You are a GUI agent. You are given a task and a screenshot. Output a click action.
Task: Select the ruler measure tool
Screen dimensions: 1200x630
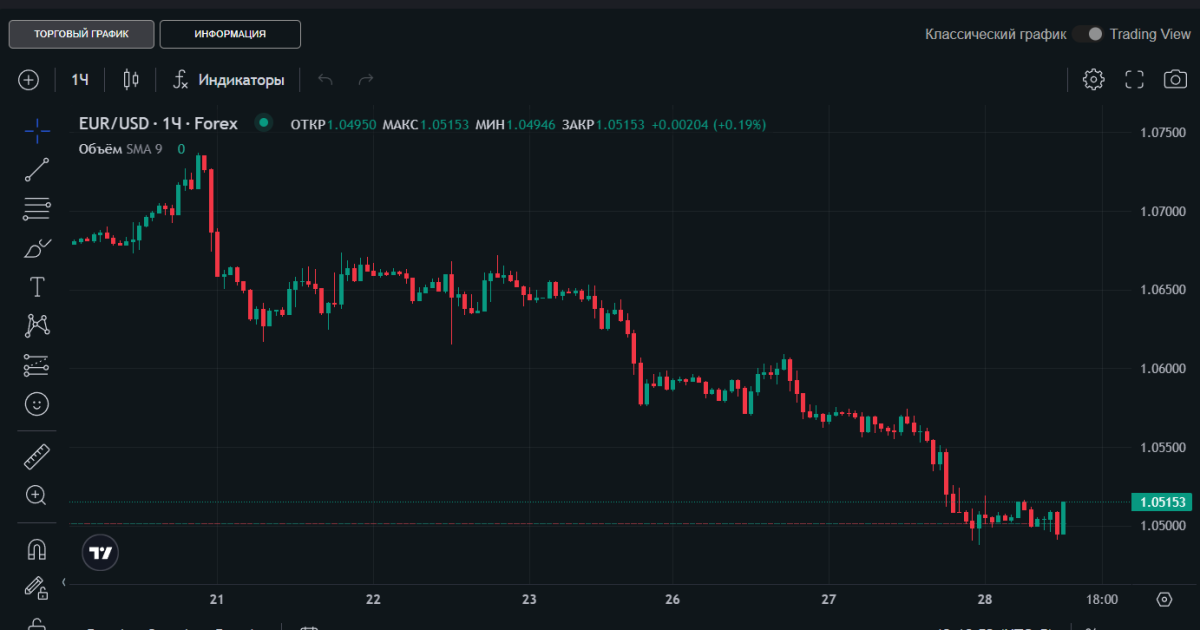37,457
